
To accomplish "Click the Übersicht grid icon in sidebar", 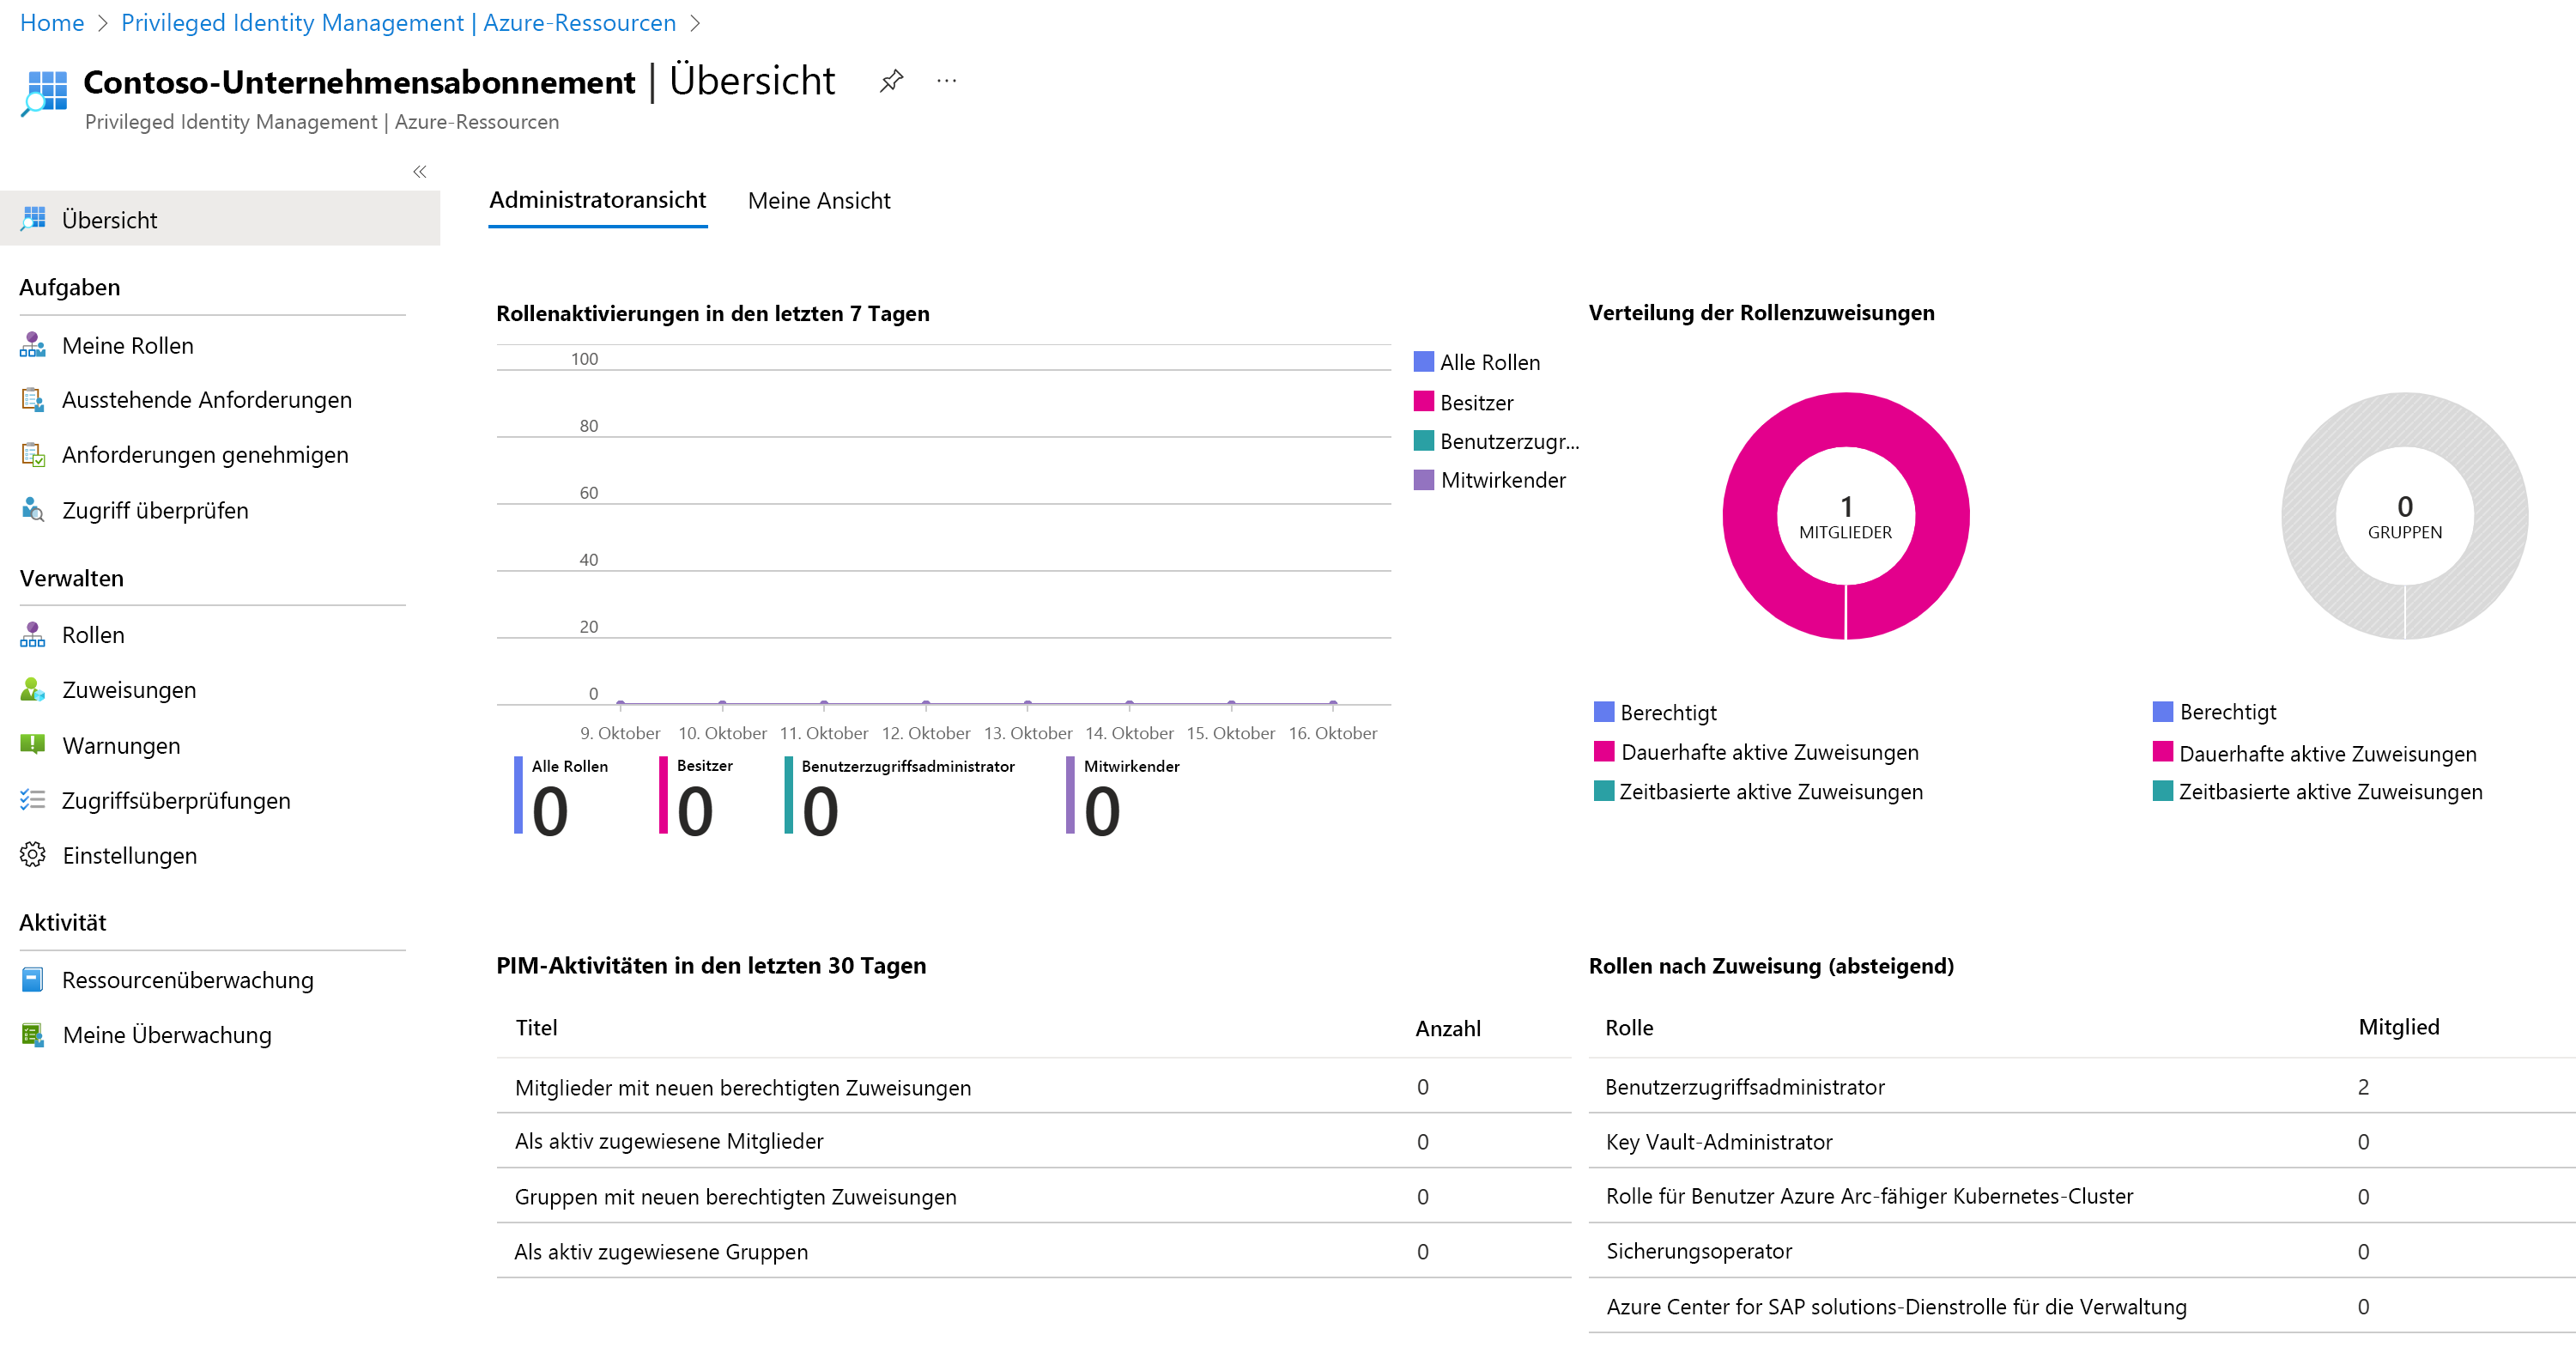I will (33, 219).
